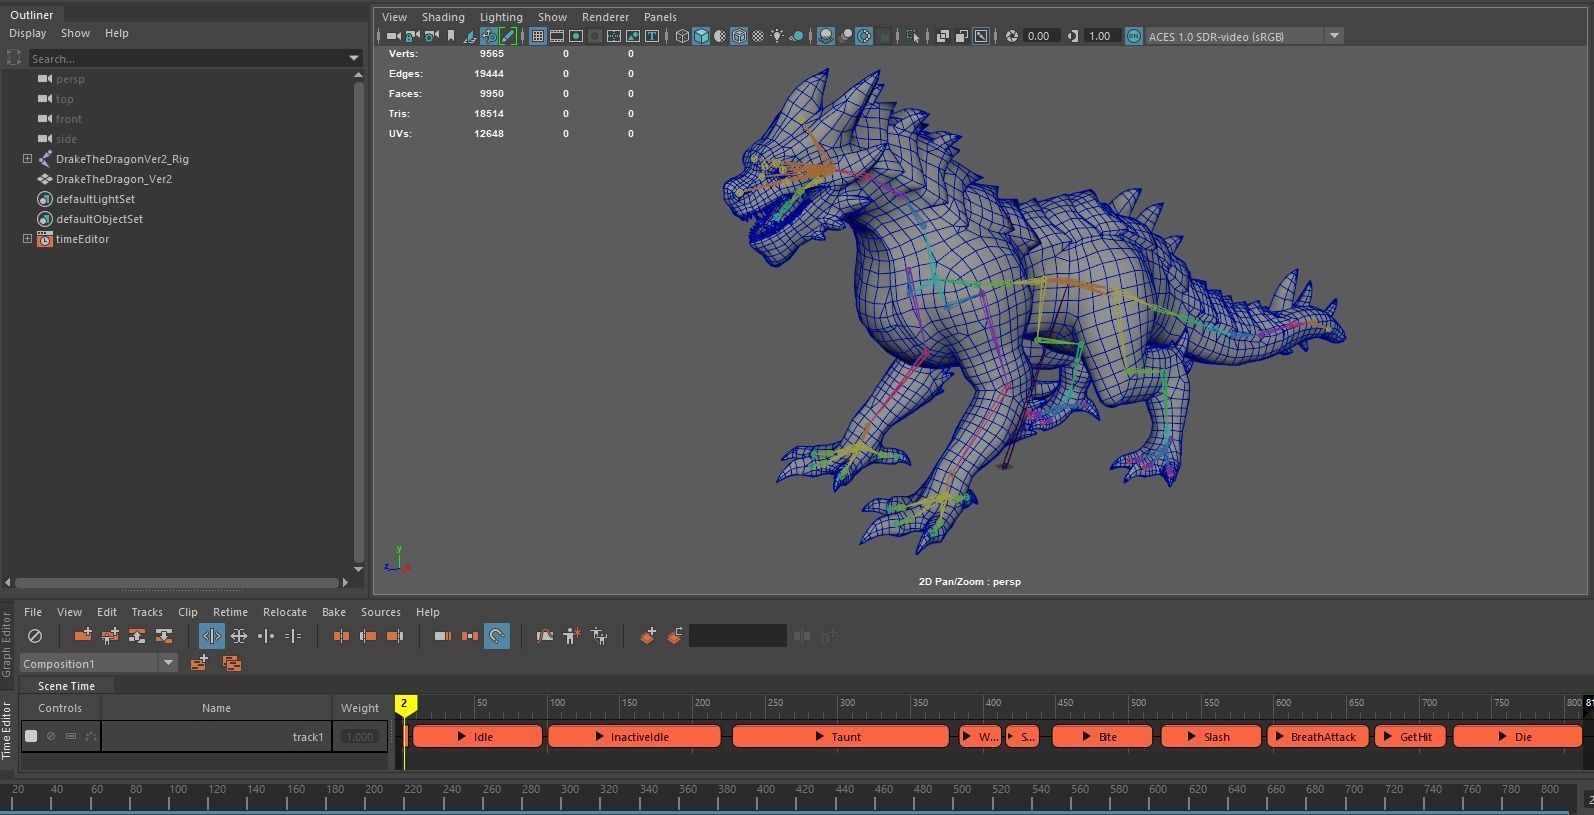Open the Outliner Show menu

click(x=75, y=33)
